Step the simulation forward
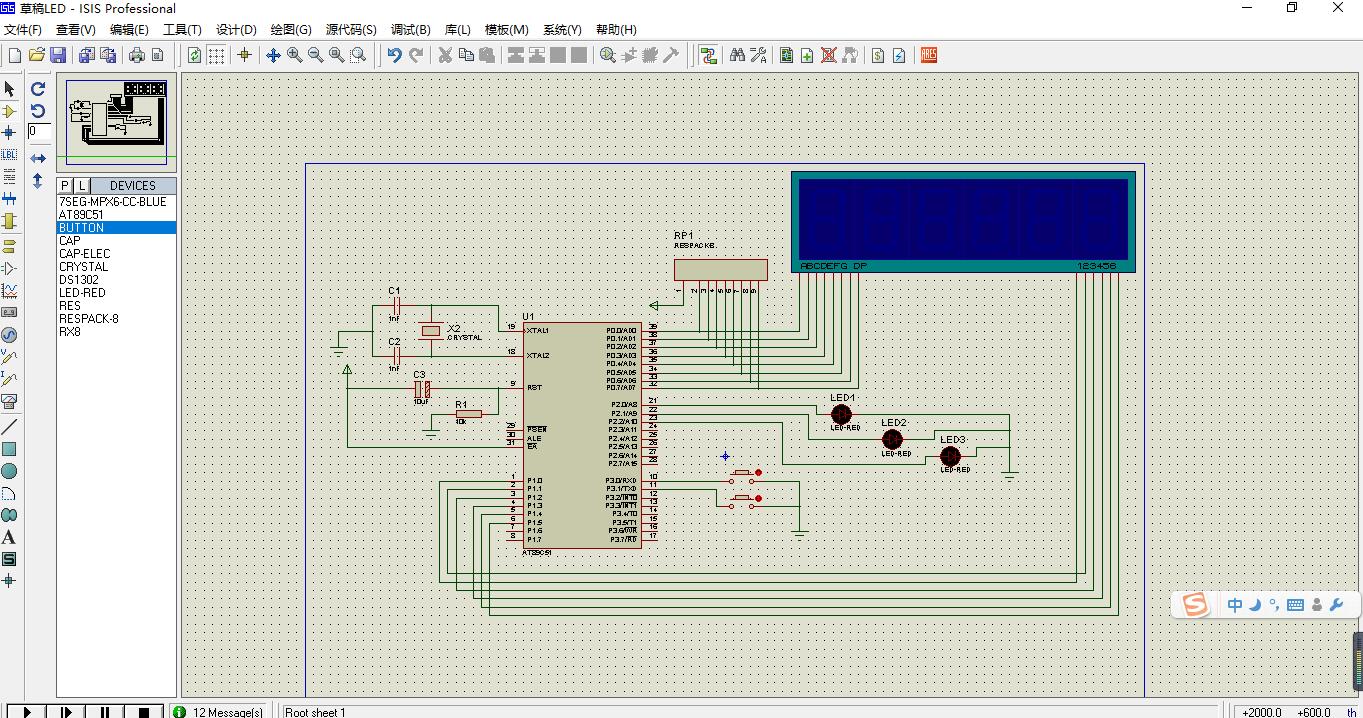 click(x=66, y=712)
